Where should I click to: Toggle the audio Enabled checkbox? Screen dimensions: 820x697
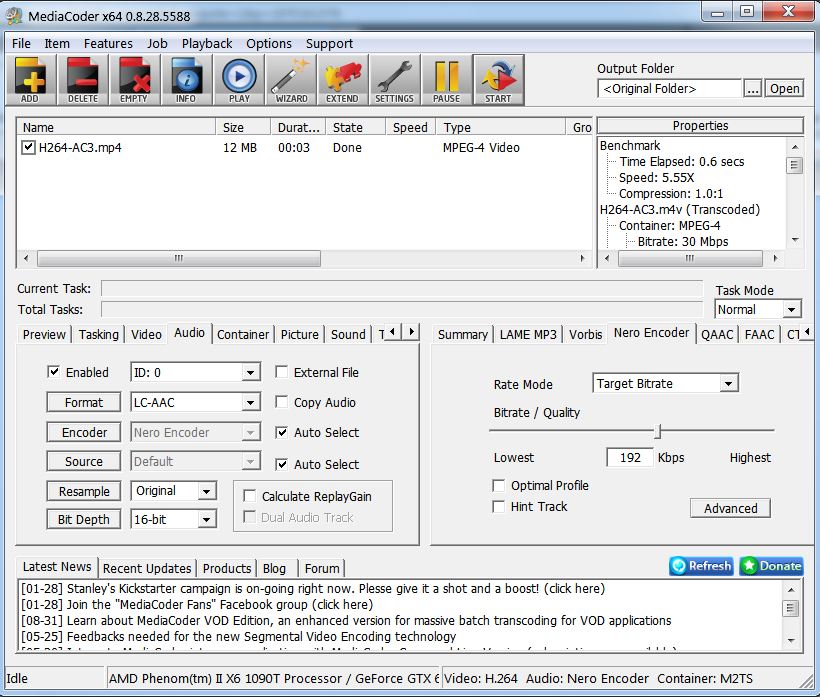click(53, 372)
